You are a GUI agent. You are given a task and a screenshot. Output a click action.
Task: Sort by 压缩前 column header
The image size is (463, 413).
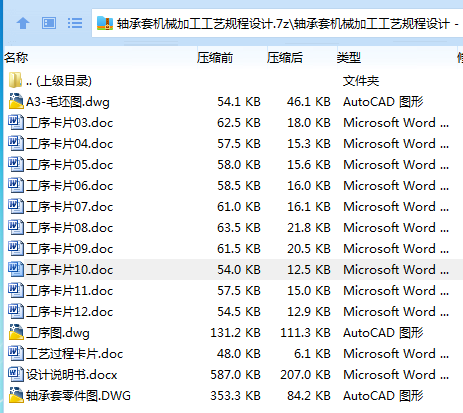coord(215,58)
